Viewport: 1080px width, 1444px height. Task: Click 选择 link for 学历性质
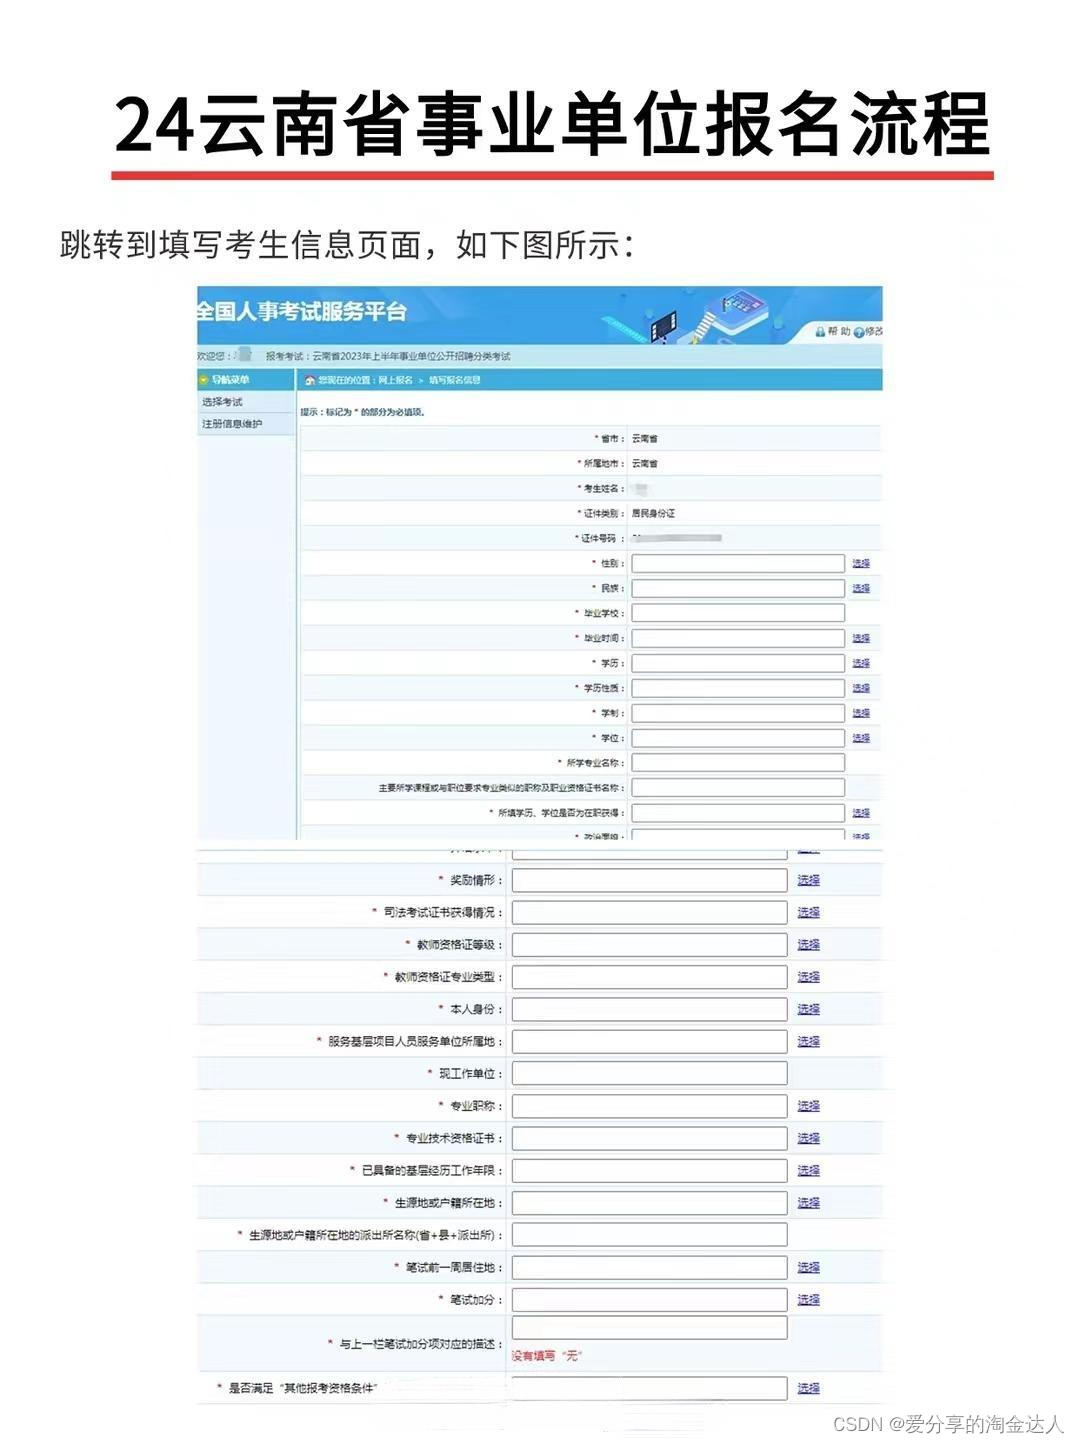click(x=861, y=688)
